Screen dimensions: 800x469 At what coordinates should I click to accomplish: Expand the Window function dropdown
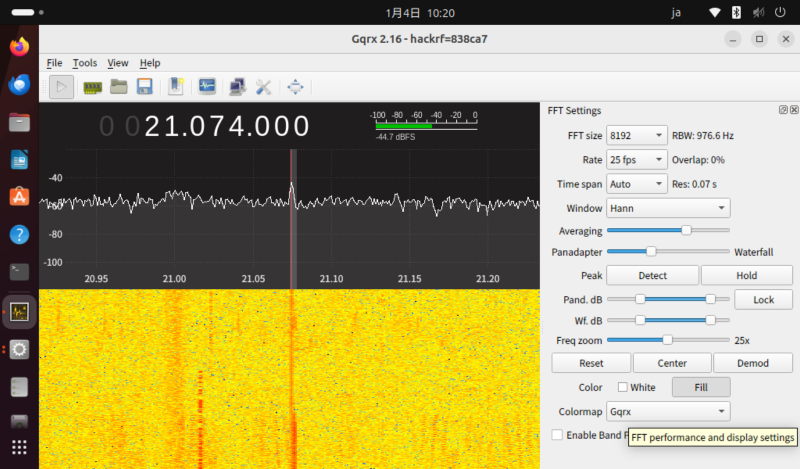668,208
